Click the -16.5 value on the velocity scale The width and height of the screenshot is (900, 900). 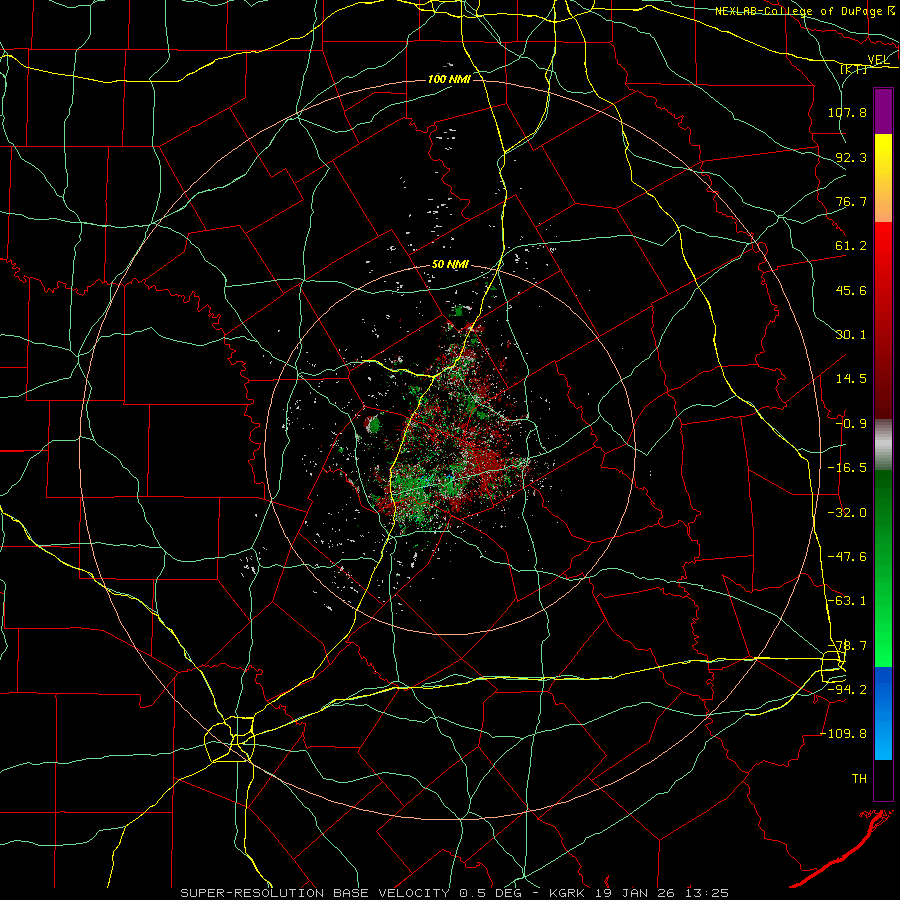pos(847,468)
